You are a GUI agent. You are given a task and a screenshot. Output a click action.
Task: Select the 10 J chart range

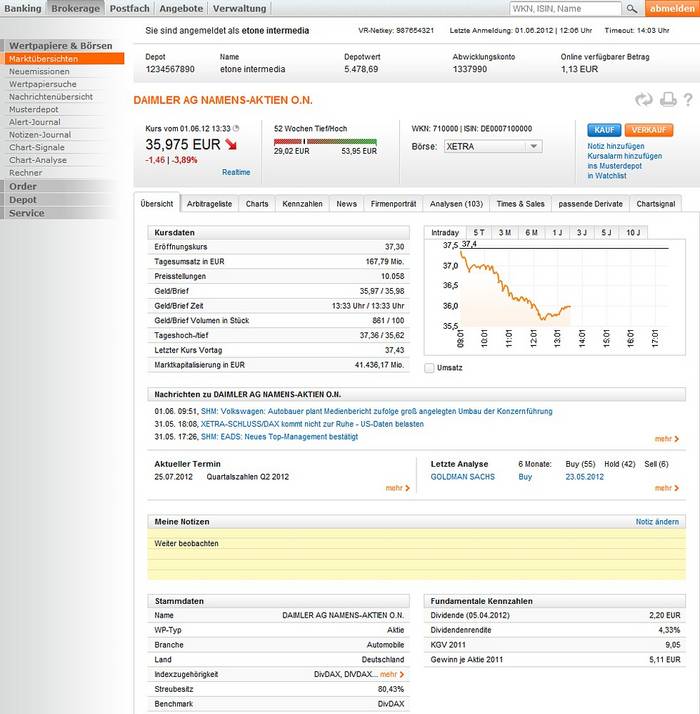633,233
